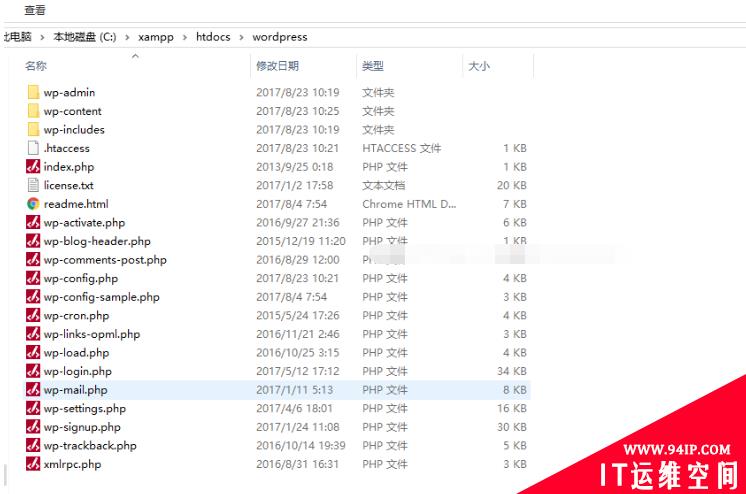Click the xmlrpc.php file icon
This screenshot has height=494, width=746.
point(33,464)
